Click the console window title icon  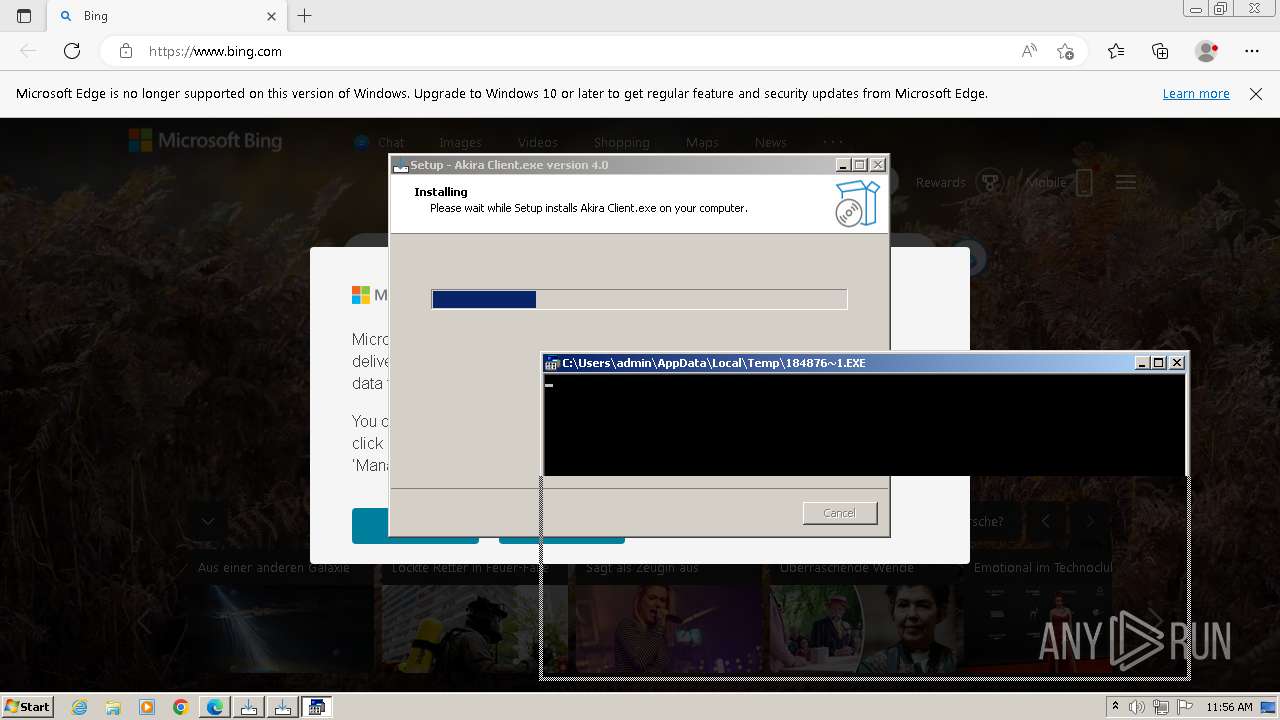point(551,363)
